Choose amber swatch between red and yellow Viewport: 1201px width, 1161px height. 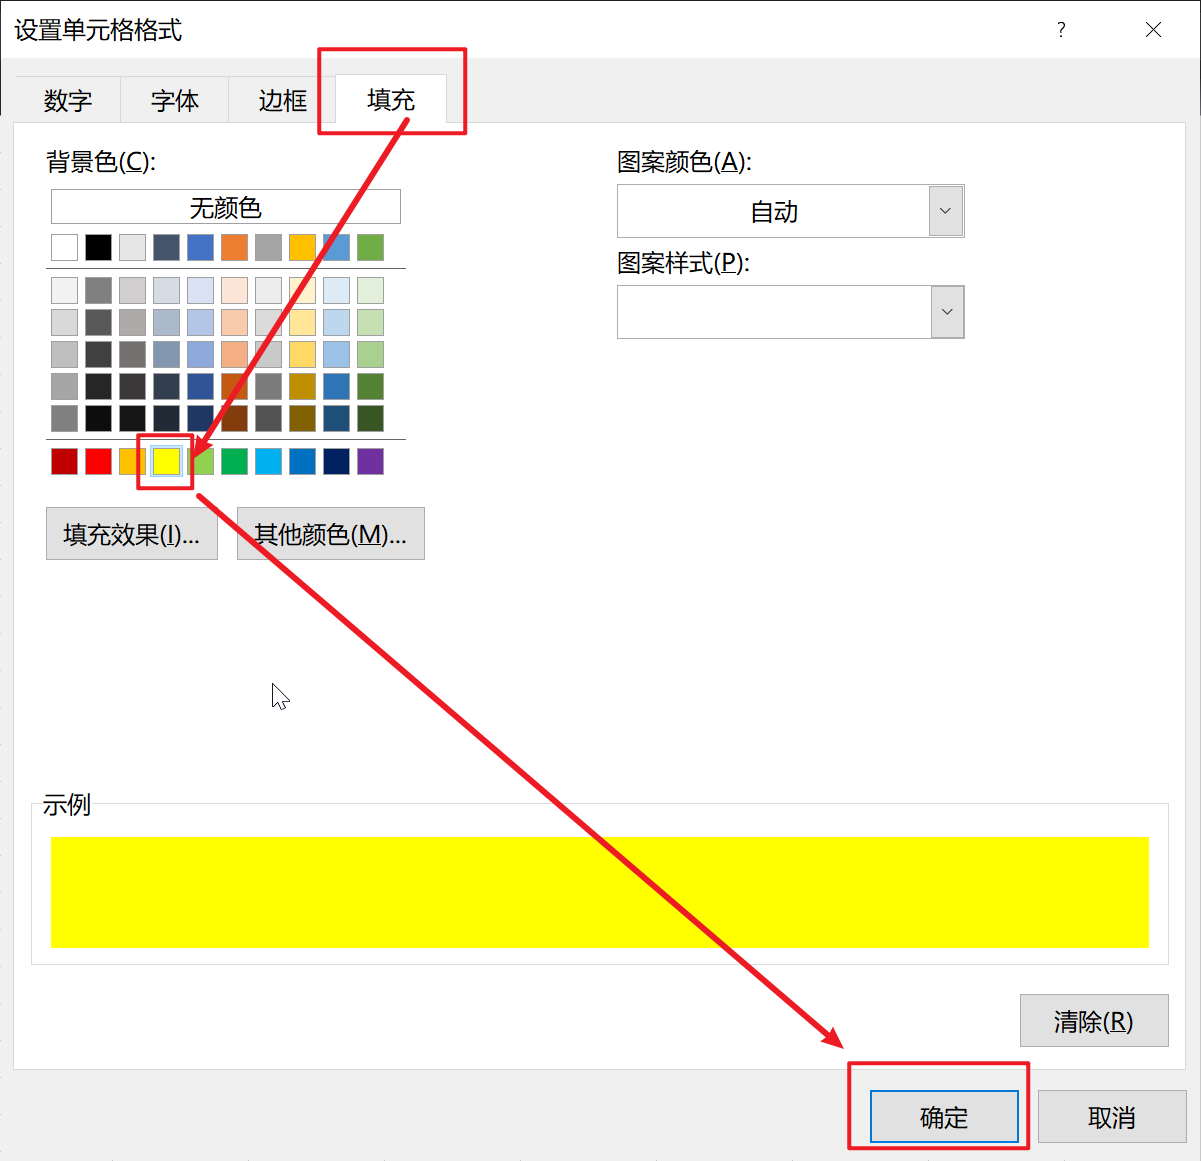(x=132, y=461)
